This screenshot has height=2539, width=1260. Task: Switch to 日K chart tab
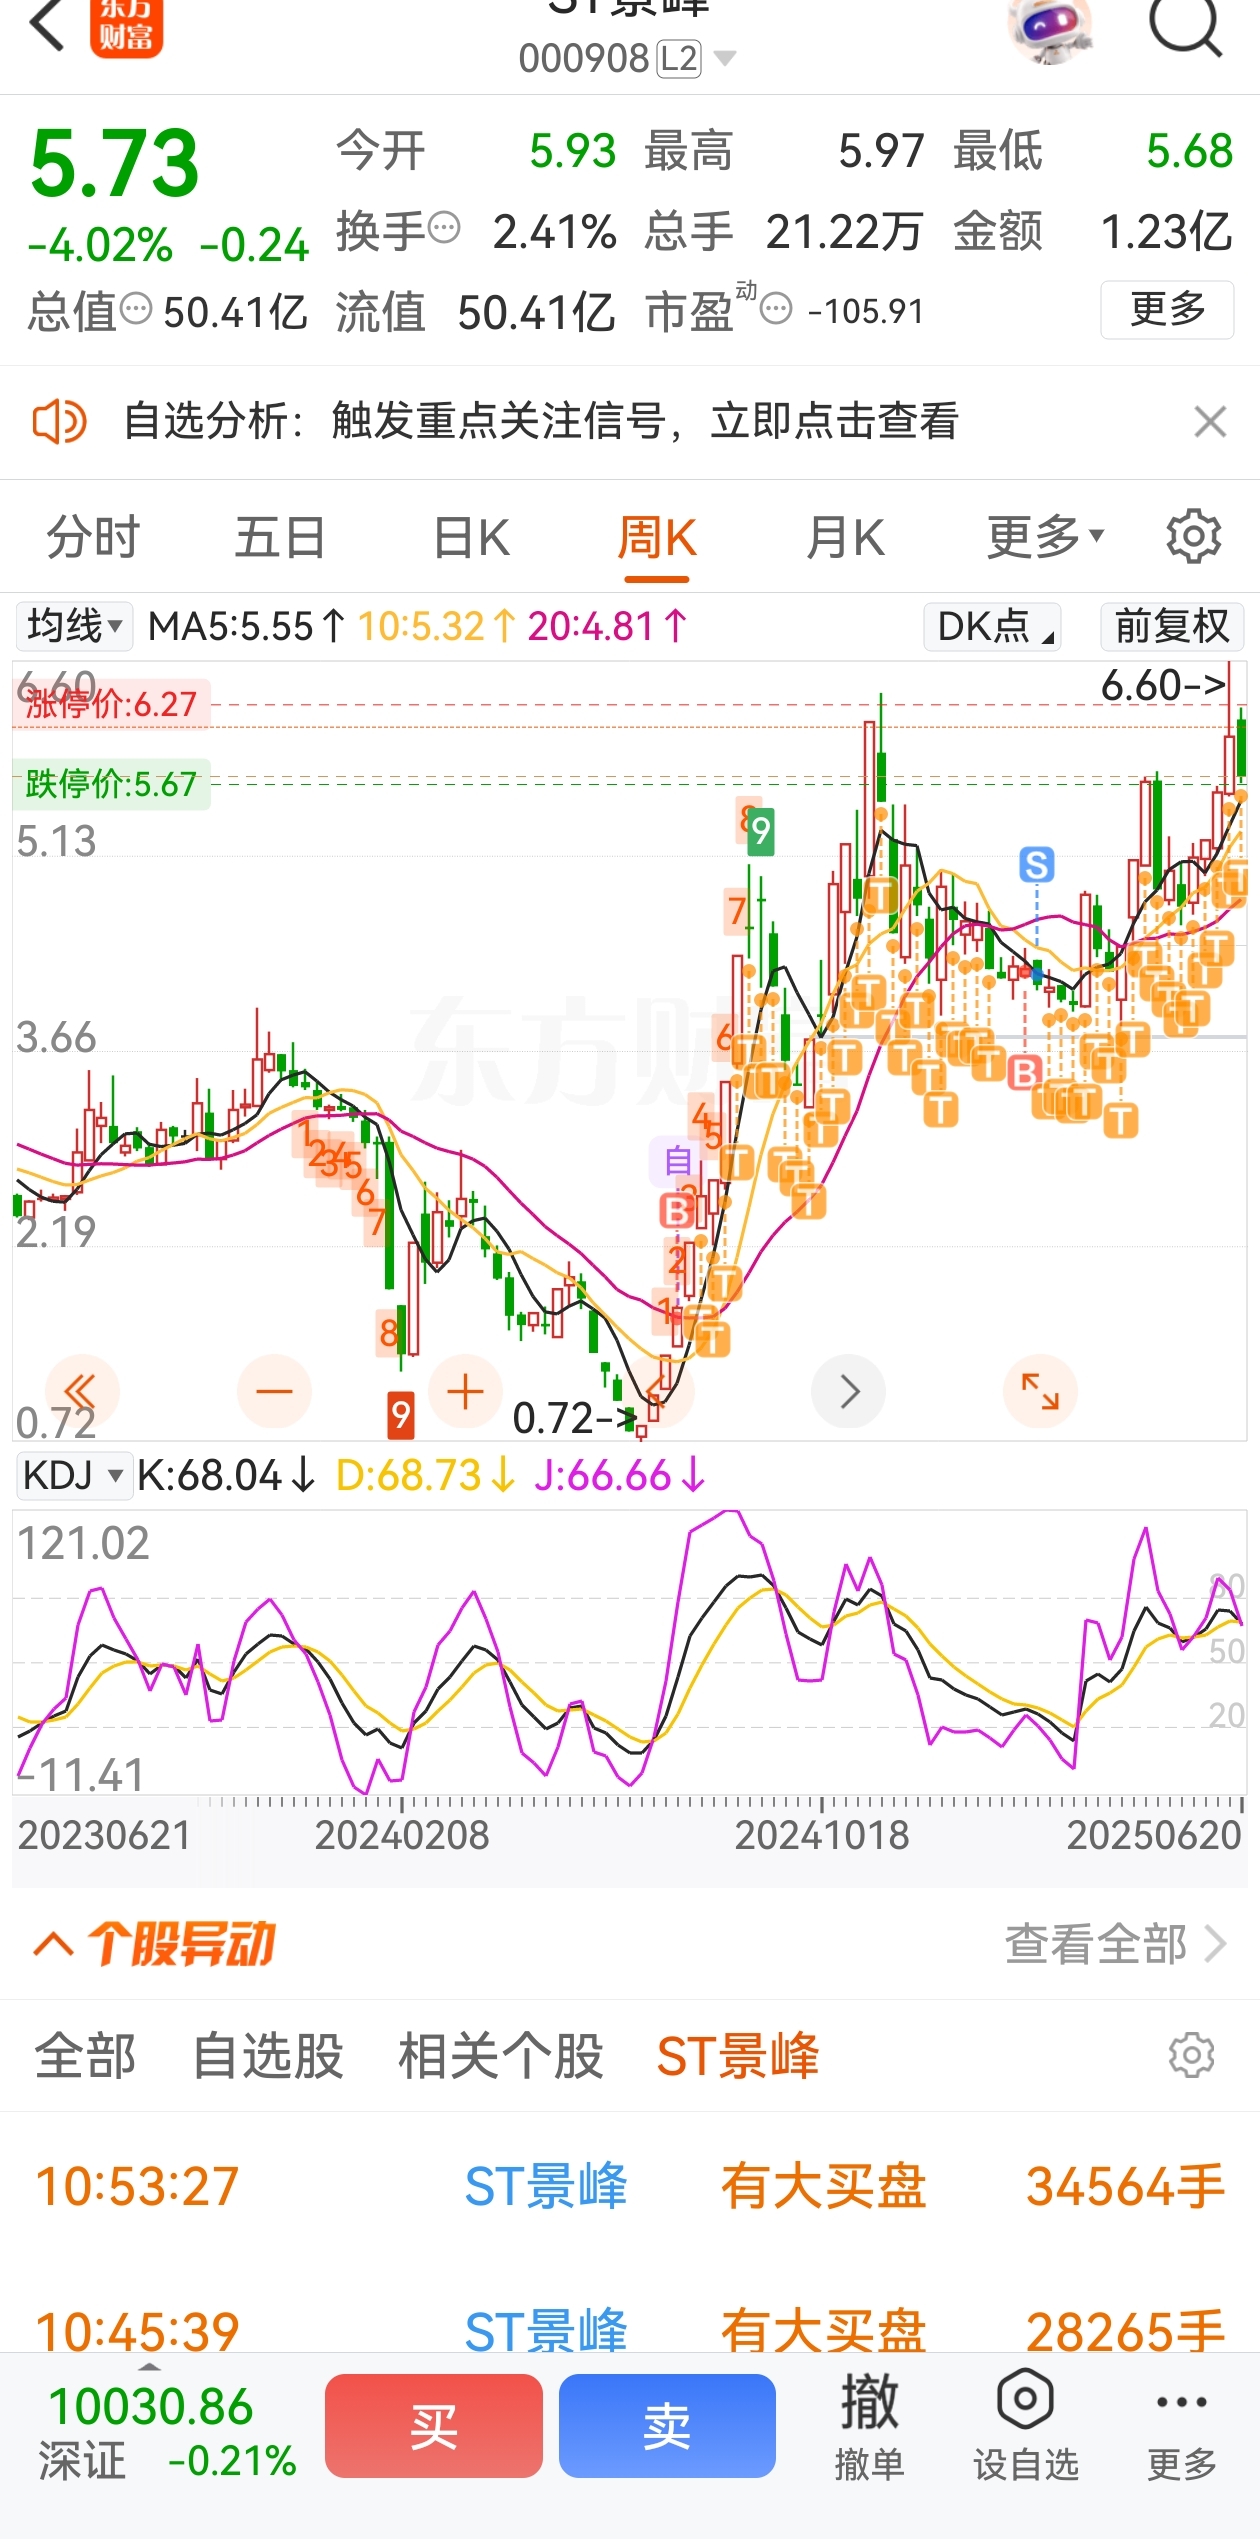click(x=471, y=537)
